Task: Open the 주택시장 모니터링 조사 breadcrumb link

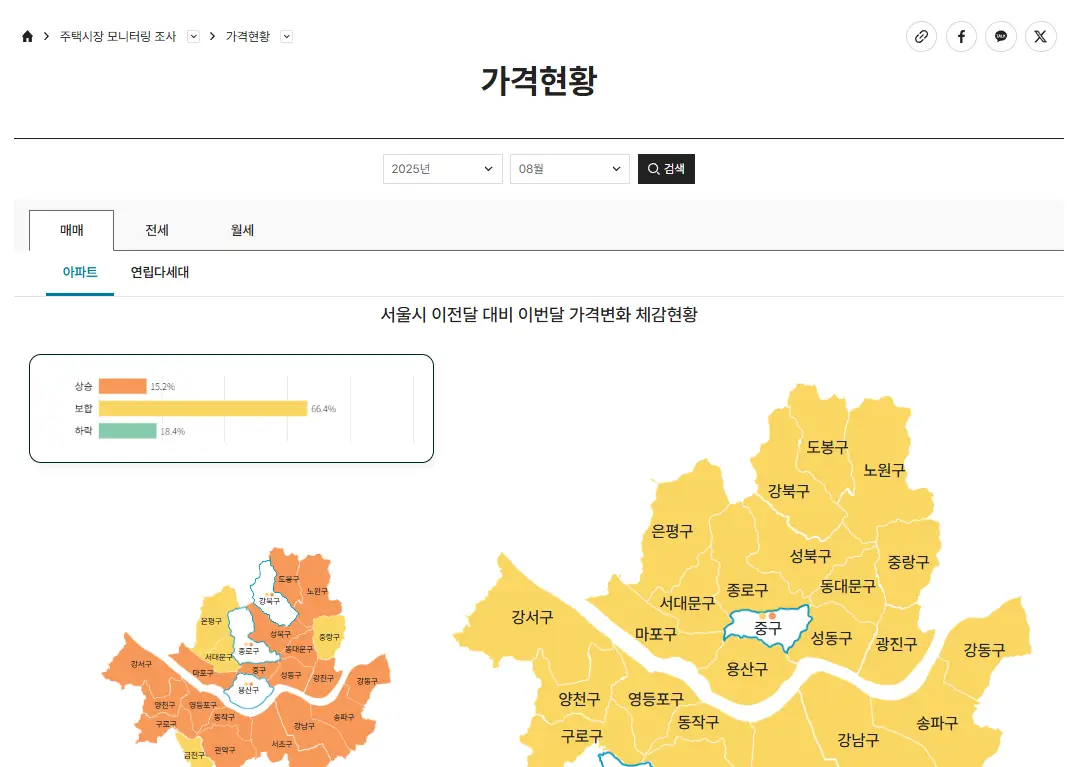Action: click(x=118, y=36)
